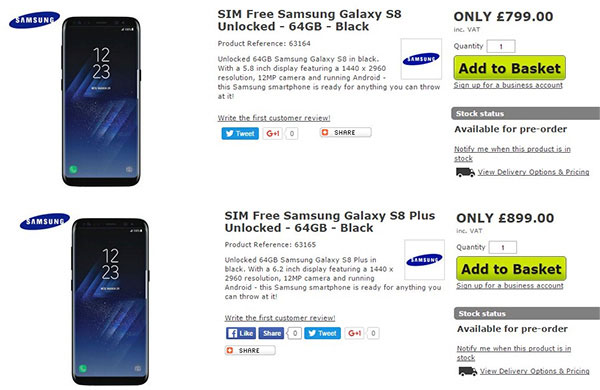Click the G+1 button for S8 Plus
Viewport: 600px width, 390px height.
tap(355, 333)
